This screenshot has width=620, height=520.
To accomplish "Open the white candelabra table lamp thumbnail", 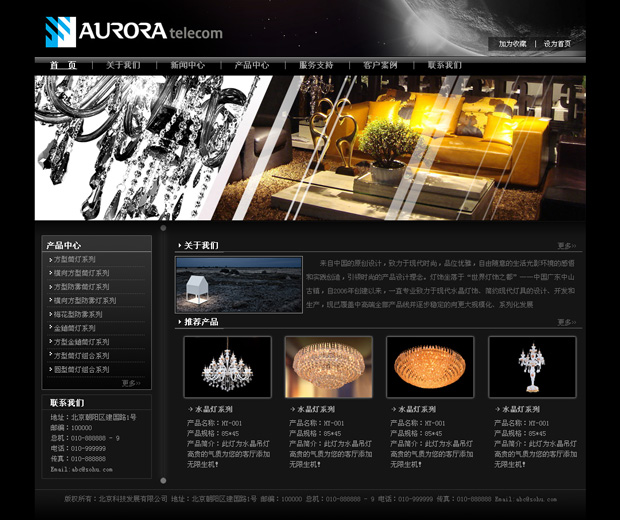I will coord(532,367).
